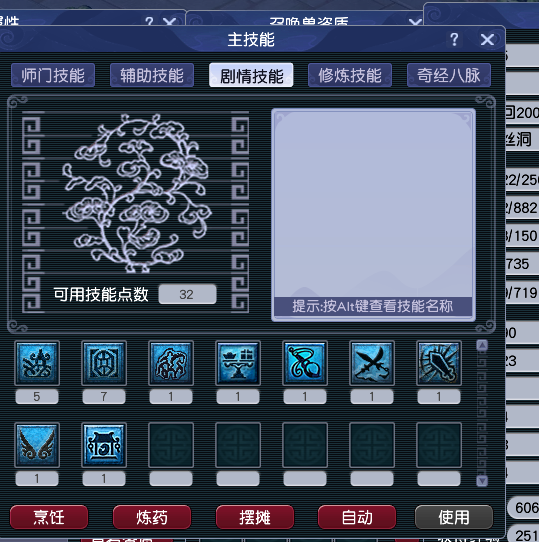Click the treasure altar skill icon

238,363
